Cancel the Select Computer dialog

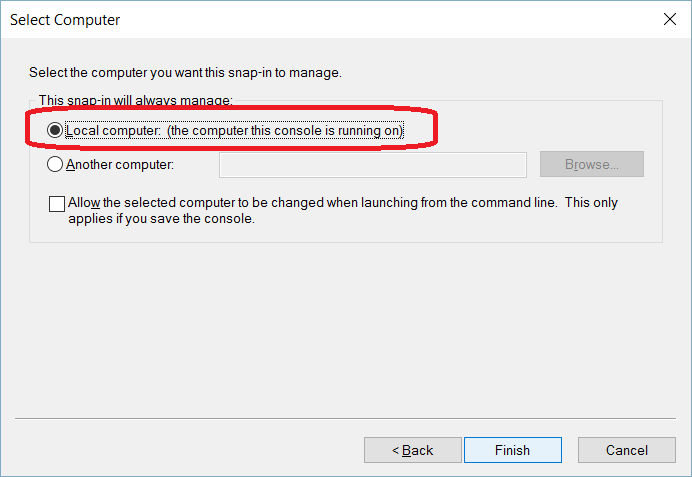pos(627,450)
